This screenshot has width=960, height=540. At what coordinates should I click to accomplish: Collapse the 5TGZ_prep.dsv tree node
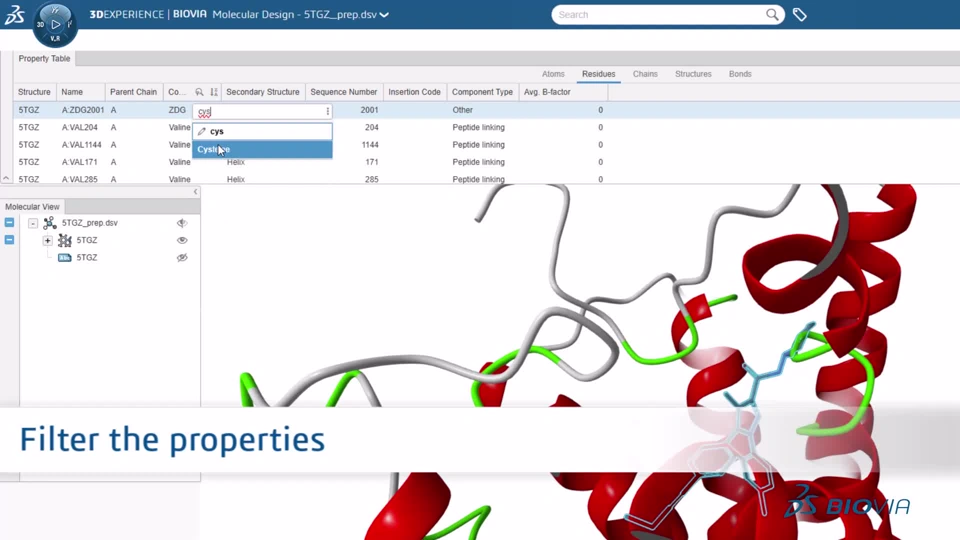click(x=33, y=223)
